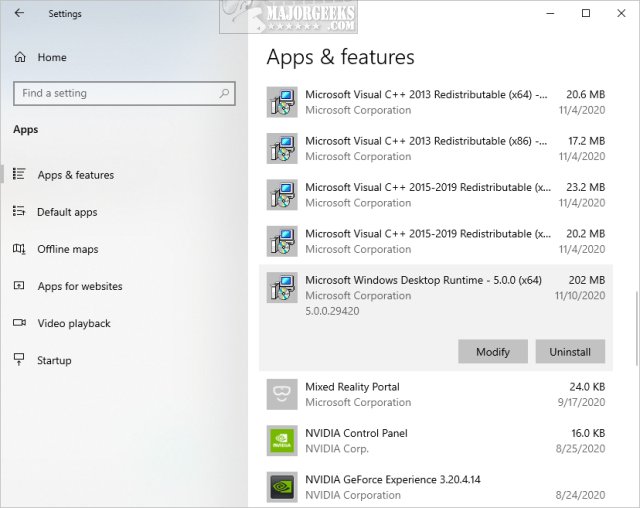Click the Windows Desktop Runtime installer icon
Viewport: 640px width, 508px height.
pyautogui.click(x=282, y=288)
